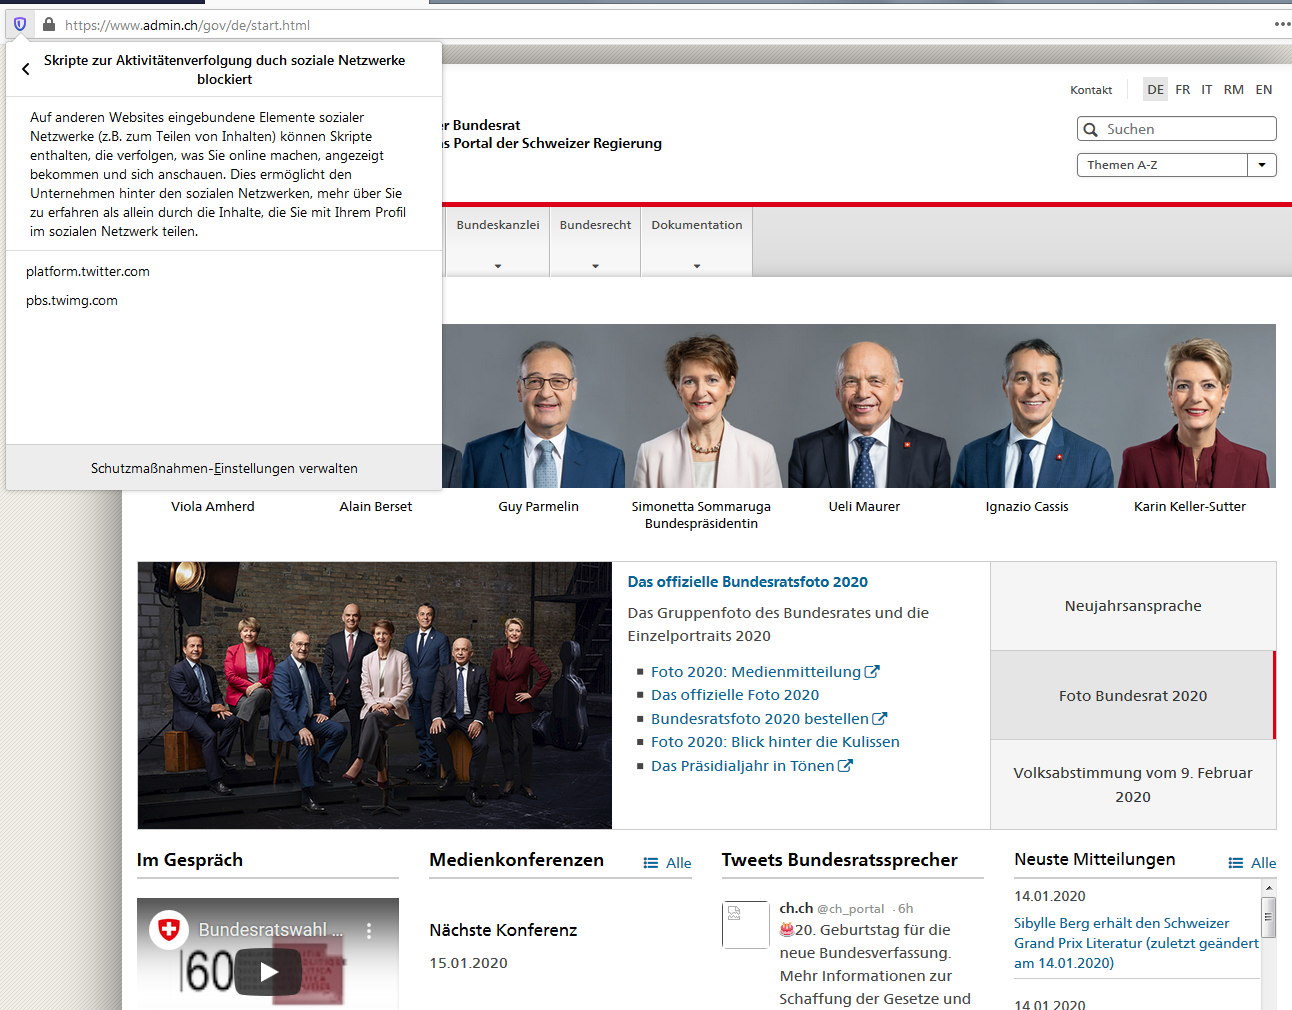Click the padlock site security icon

coord(48,24)
